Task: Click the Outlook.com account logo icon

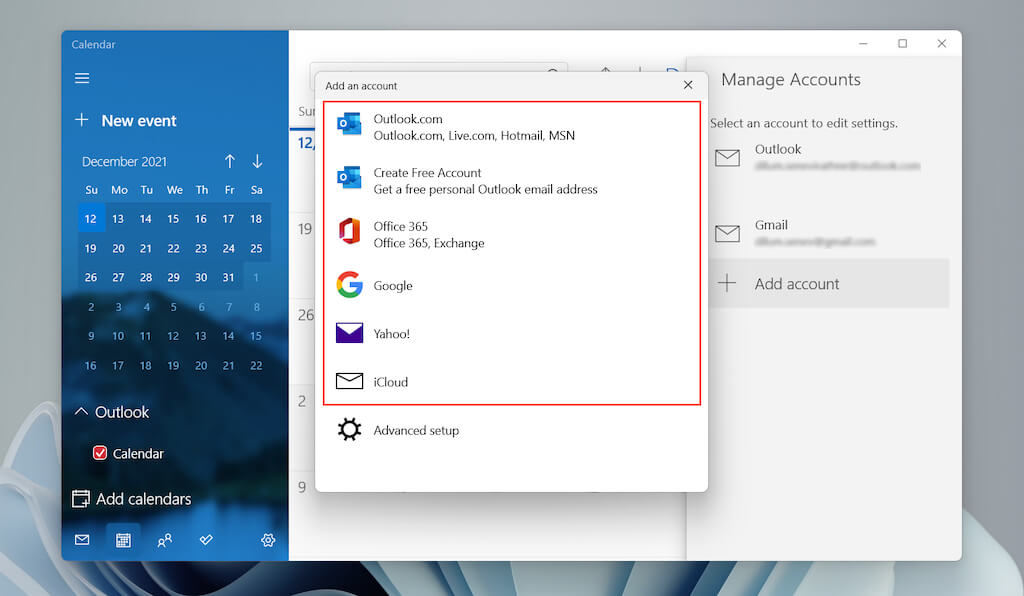Action: 349,123
